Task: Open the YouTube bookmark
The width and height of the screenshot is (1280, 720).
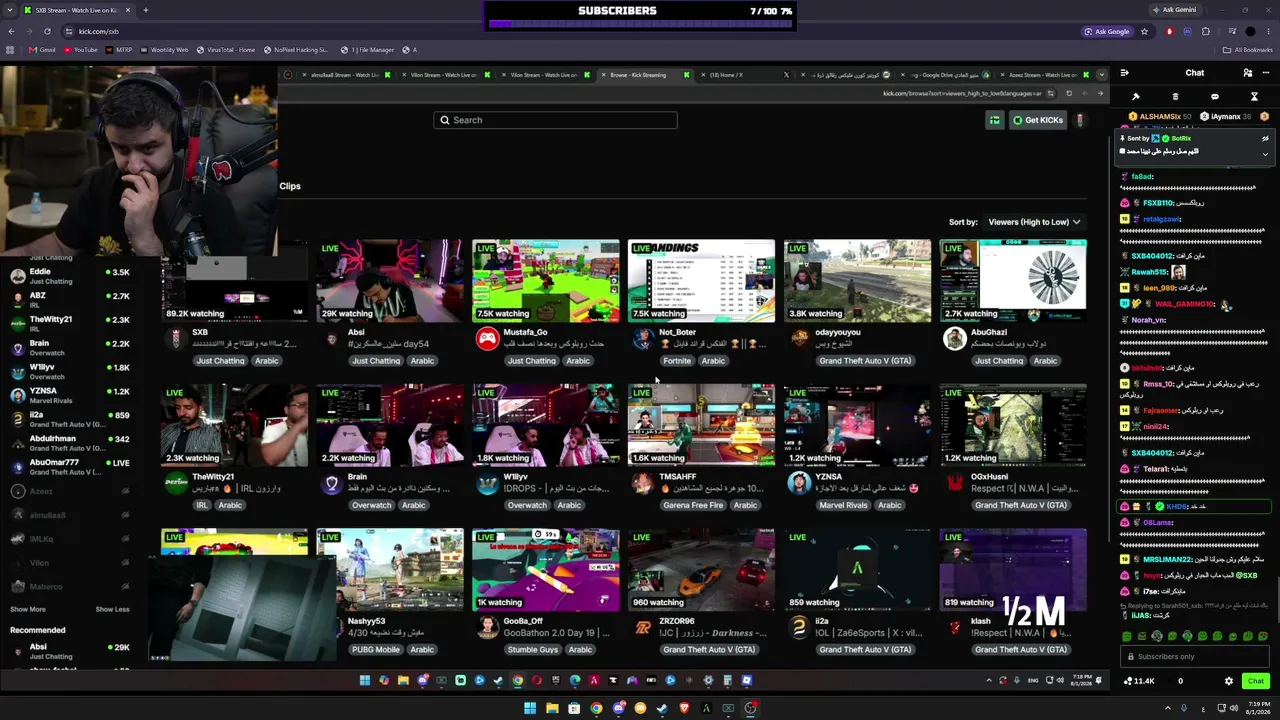Action: [81, 50]
